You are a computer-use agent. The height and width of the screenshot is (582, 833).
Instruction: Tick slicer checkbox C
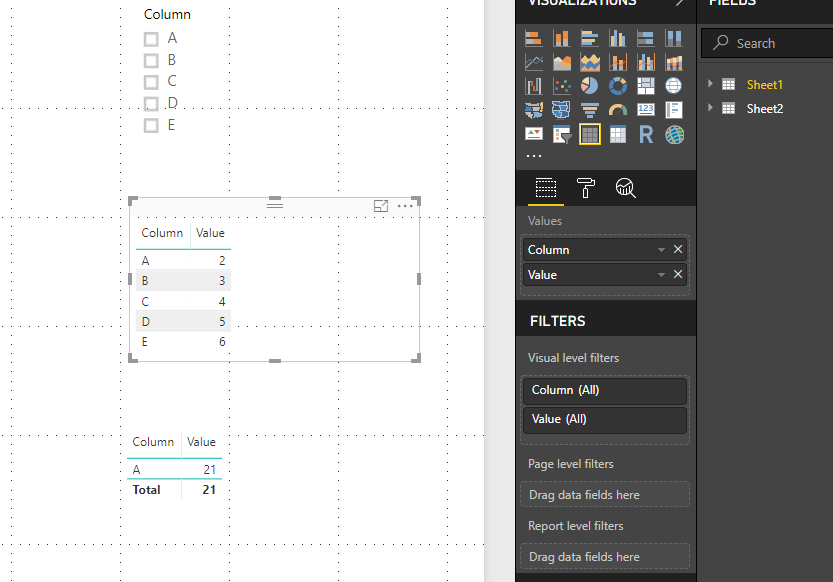coord(151,82)
